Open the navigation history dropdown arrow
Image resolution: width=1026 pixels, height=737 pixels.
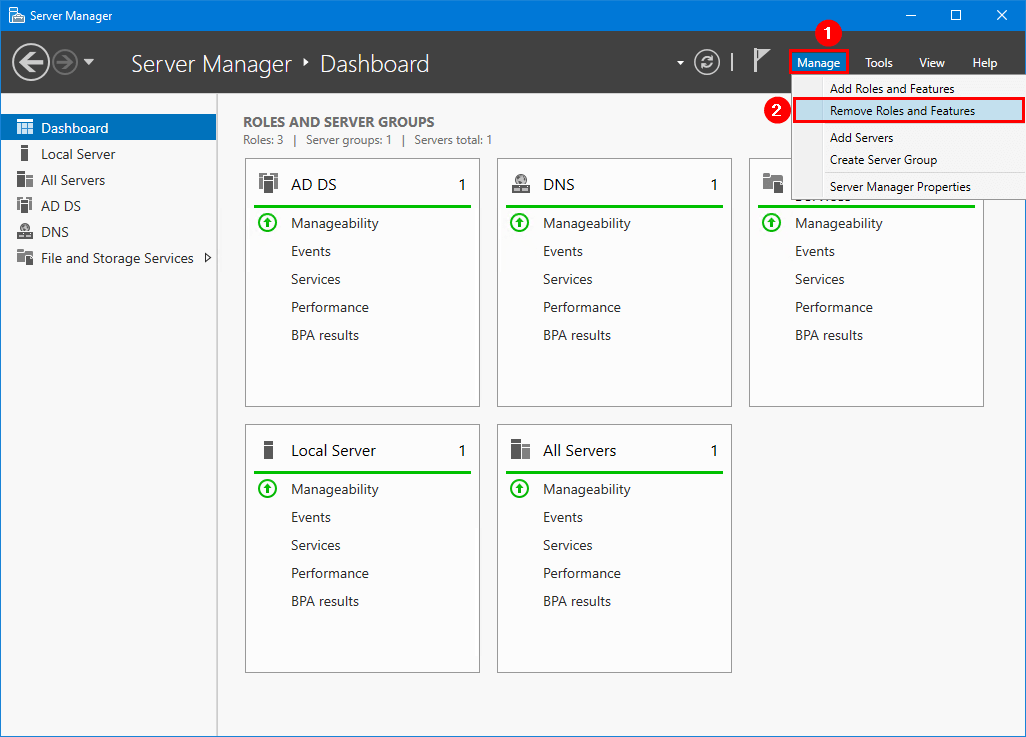point(89,63)
